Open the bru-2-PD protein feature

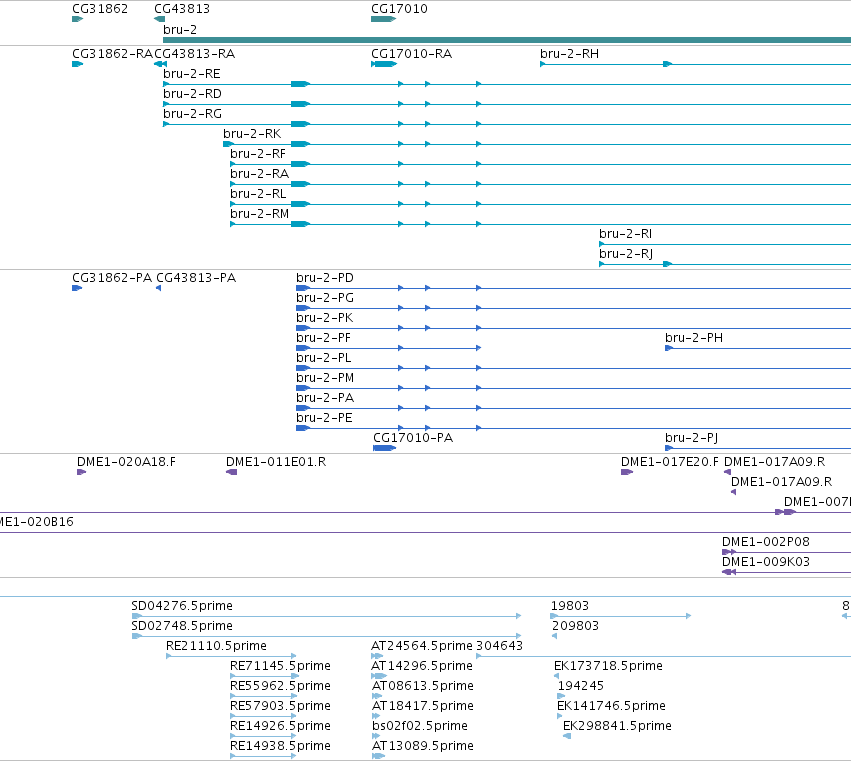[325, 278]
